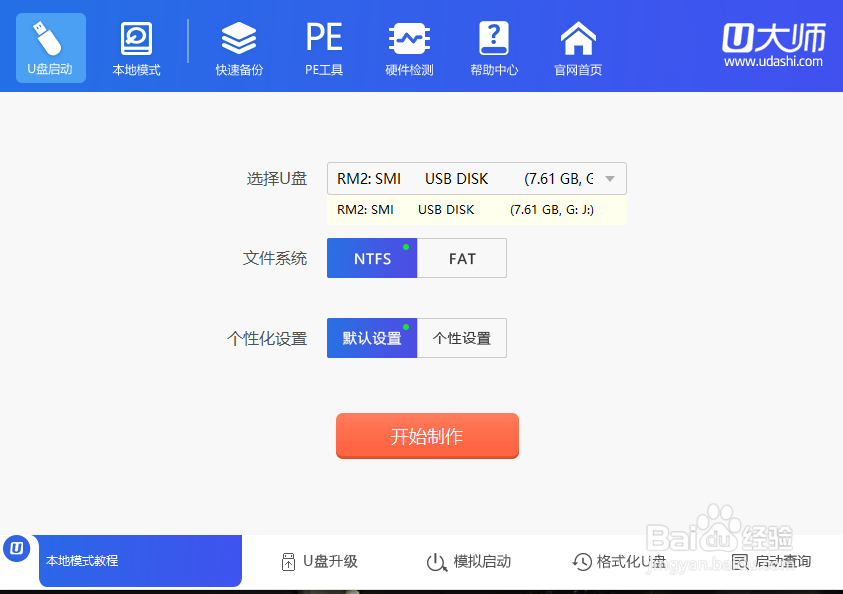Image resolution: width=843 pixels, height=594 pixels.
Task: Click the PE工具 icon
Action: pos(322,47)
